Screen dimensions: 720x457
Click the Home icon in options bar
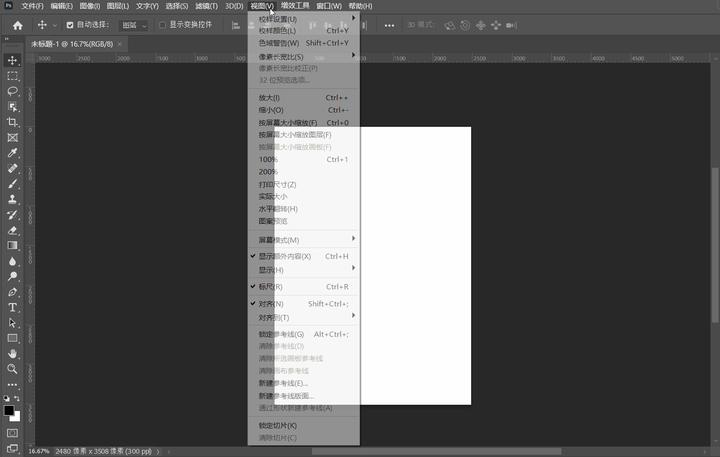(x=17, y=25)
